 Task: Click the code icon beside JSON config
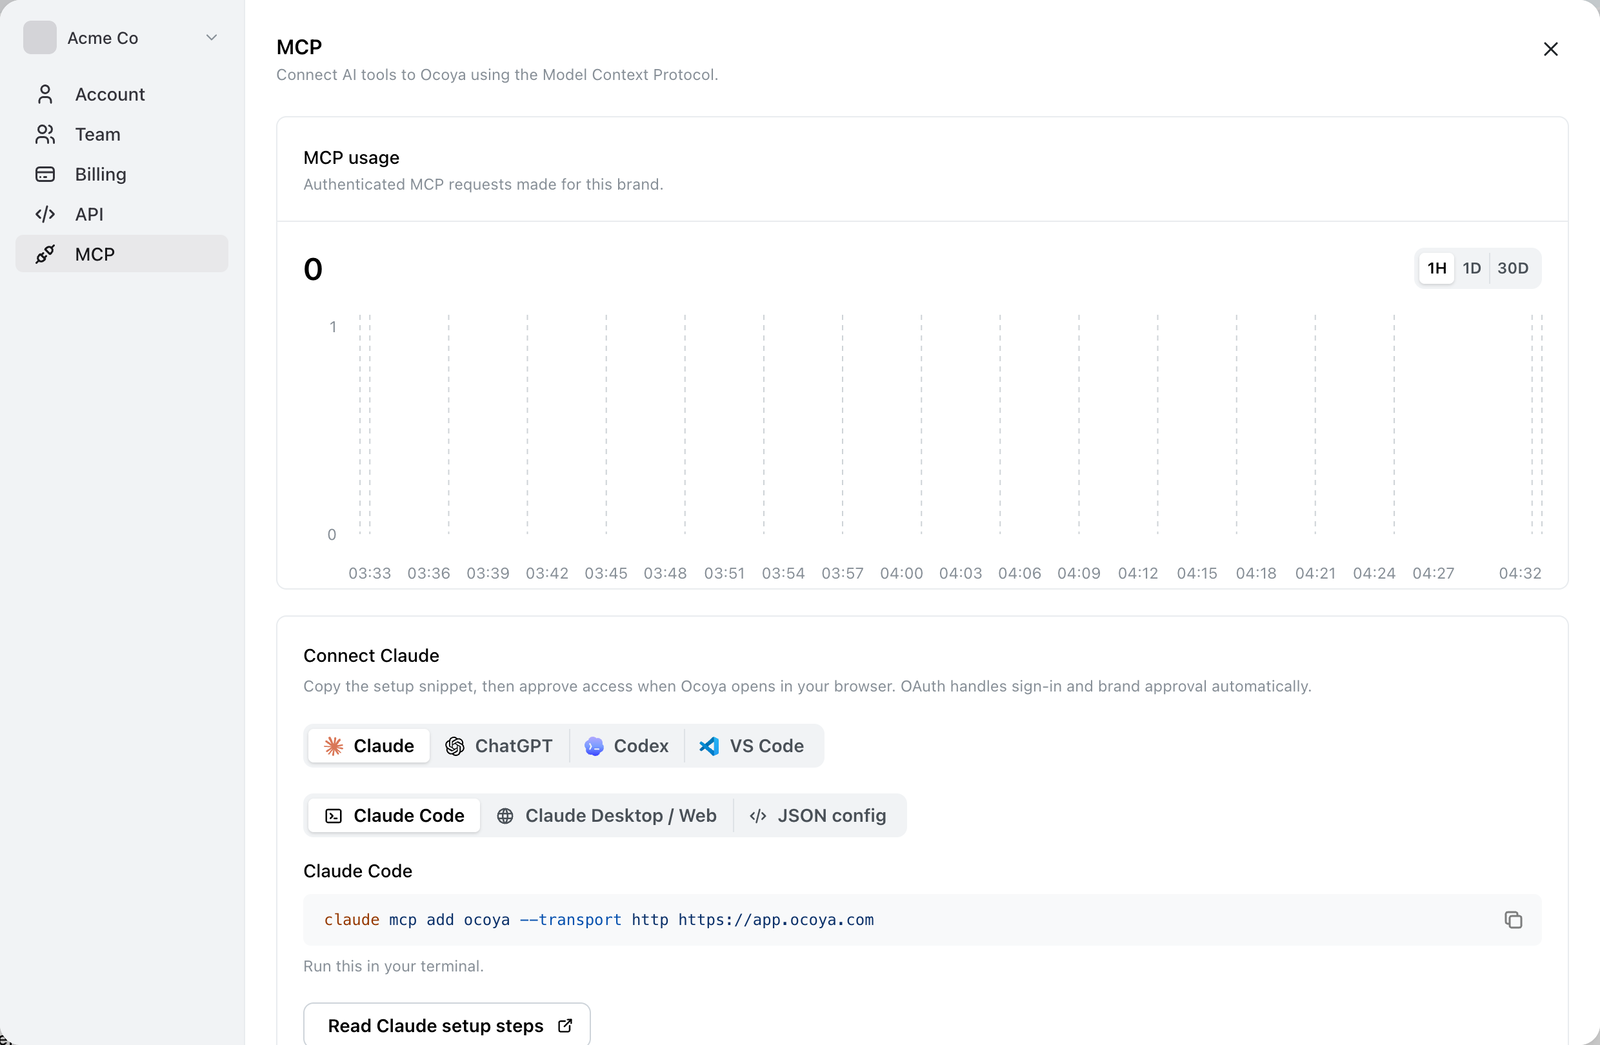click(x=758, y=816)
